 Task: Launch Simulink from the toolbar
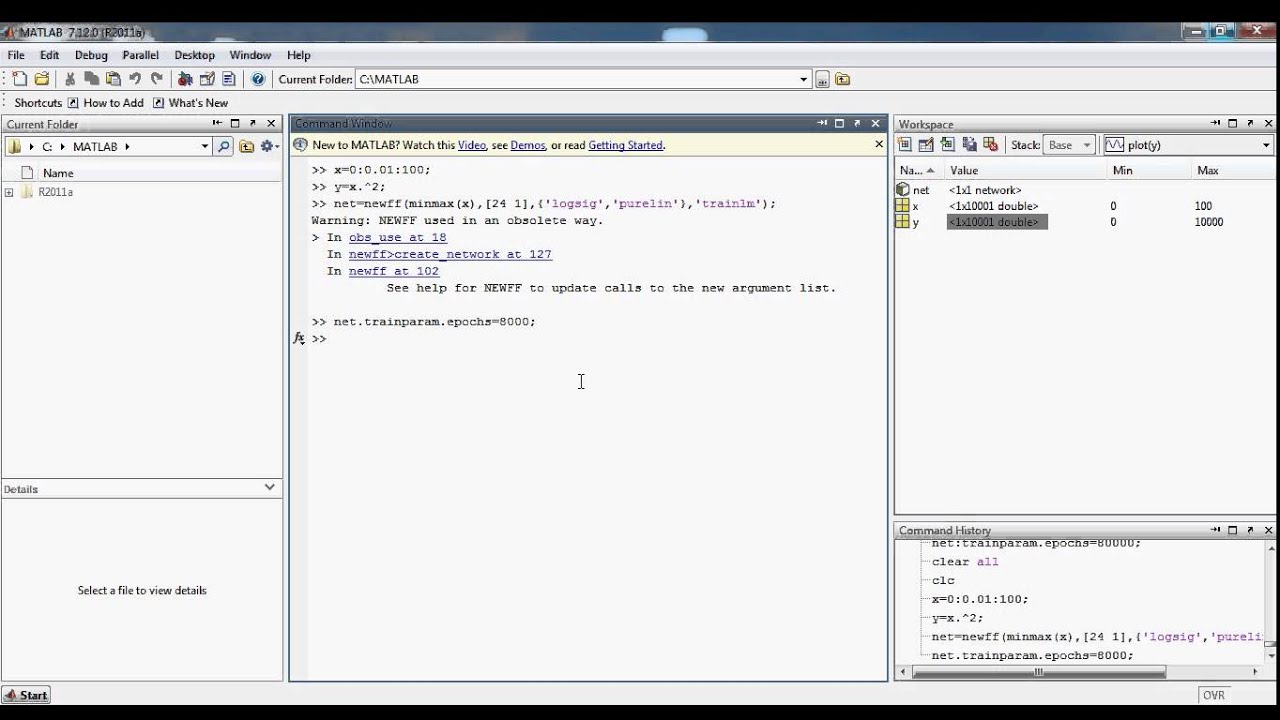[x=185, y=79]
